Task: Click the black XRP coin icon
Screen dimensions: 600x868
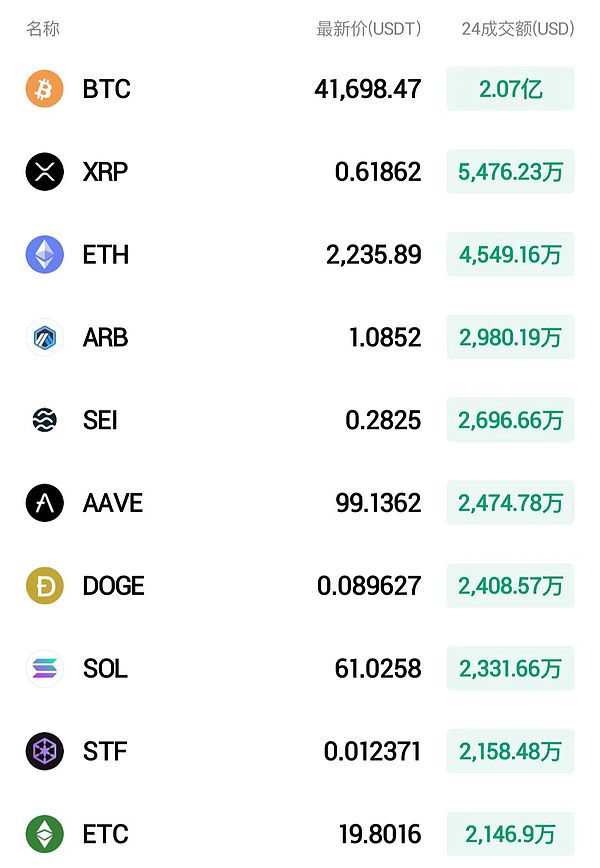Action: (x=44, y=172)
